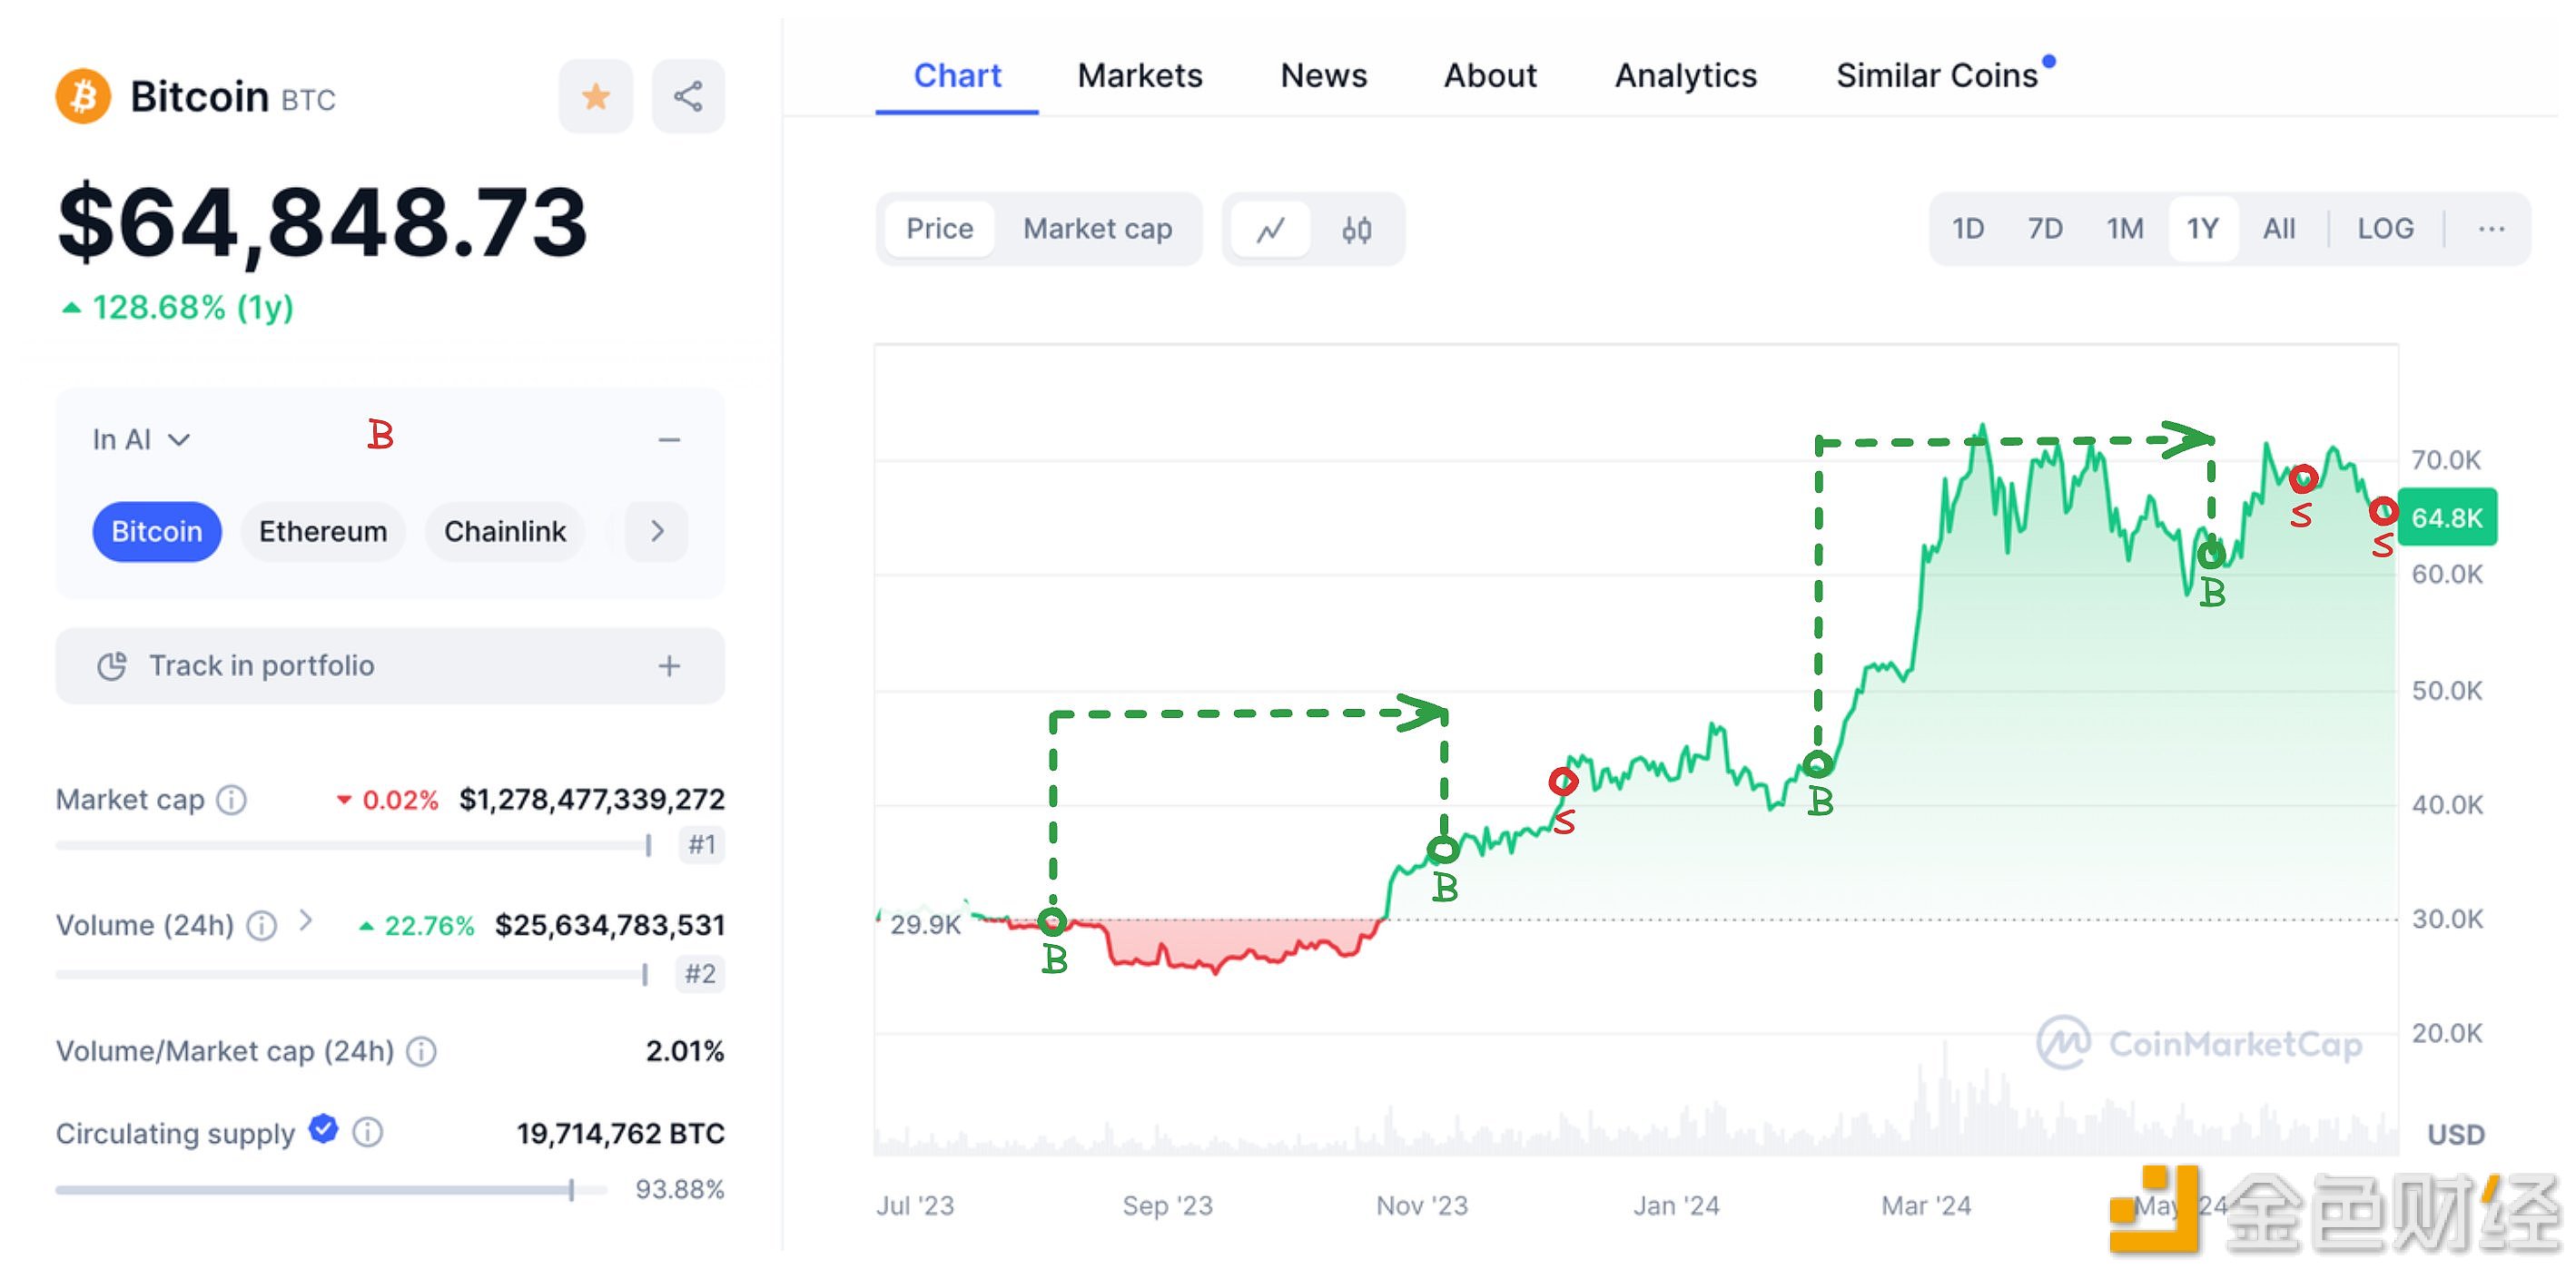Screen dimensions: 2576x1269
Task: Select the Ethereum chip
Action: click(322, 531)
